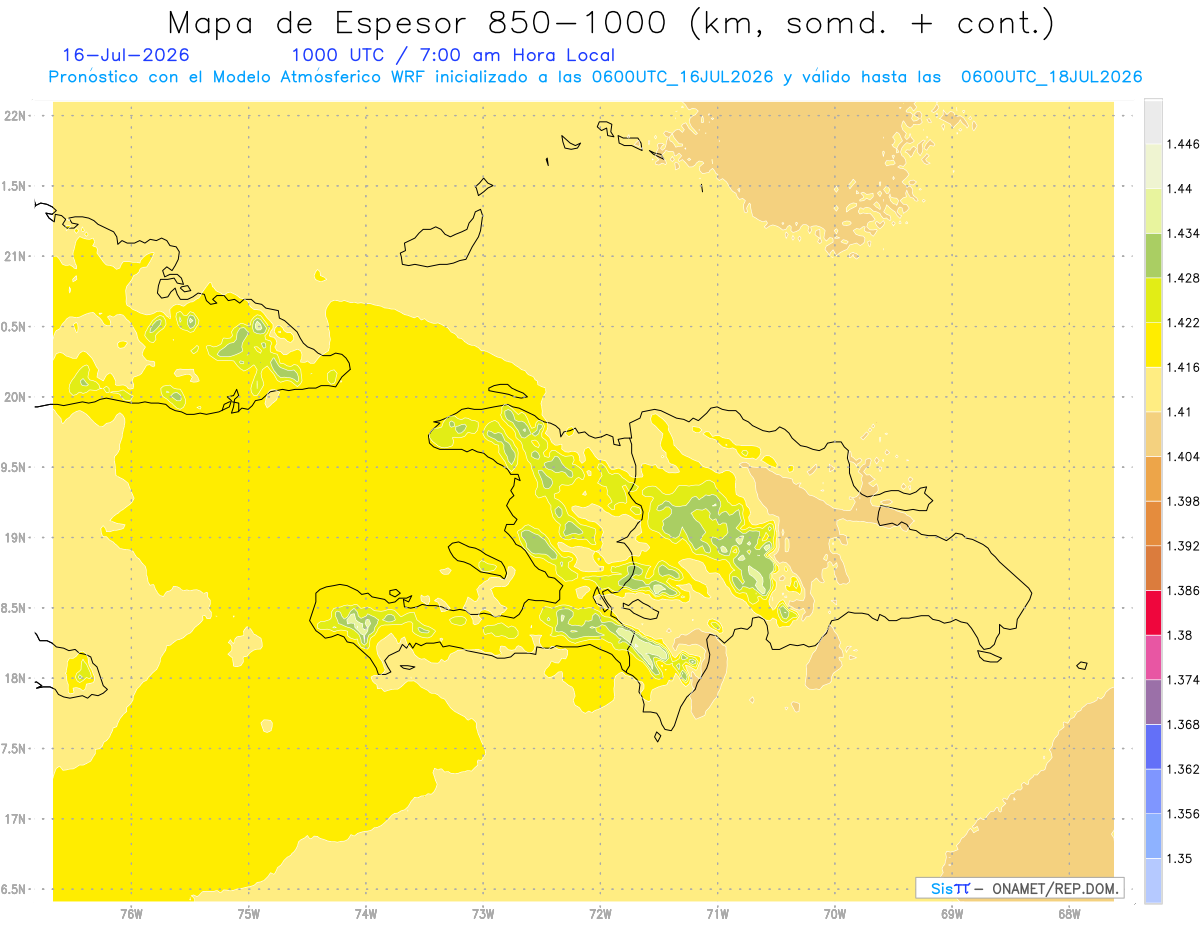Click the '22N' latitude axis label
1200x927 pixels.
(x=14, y=116)
